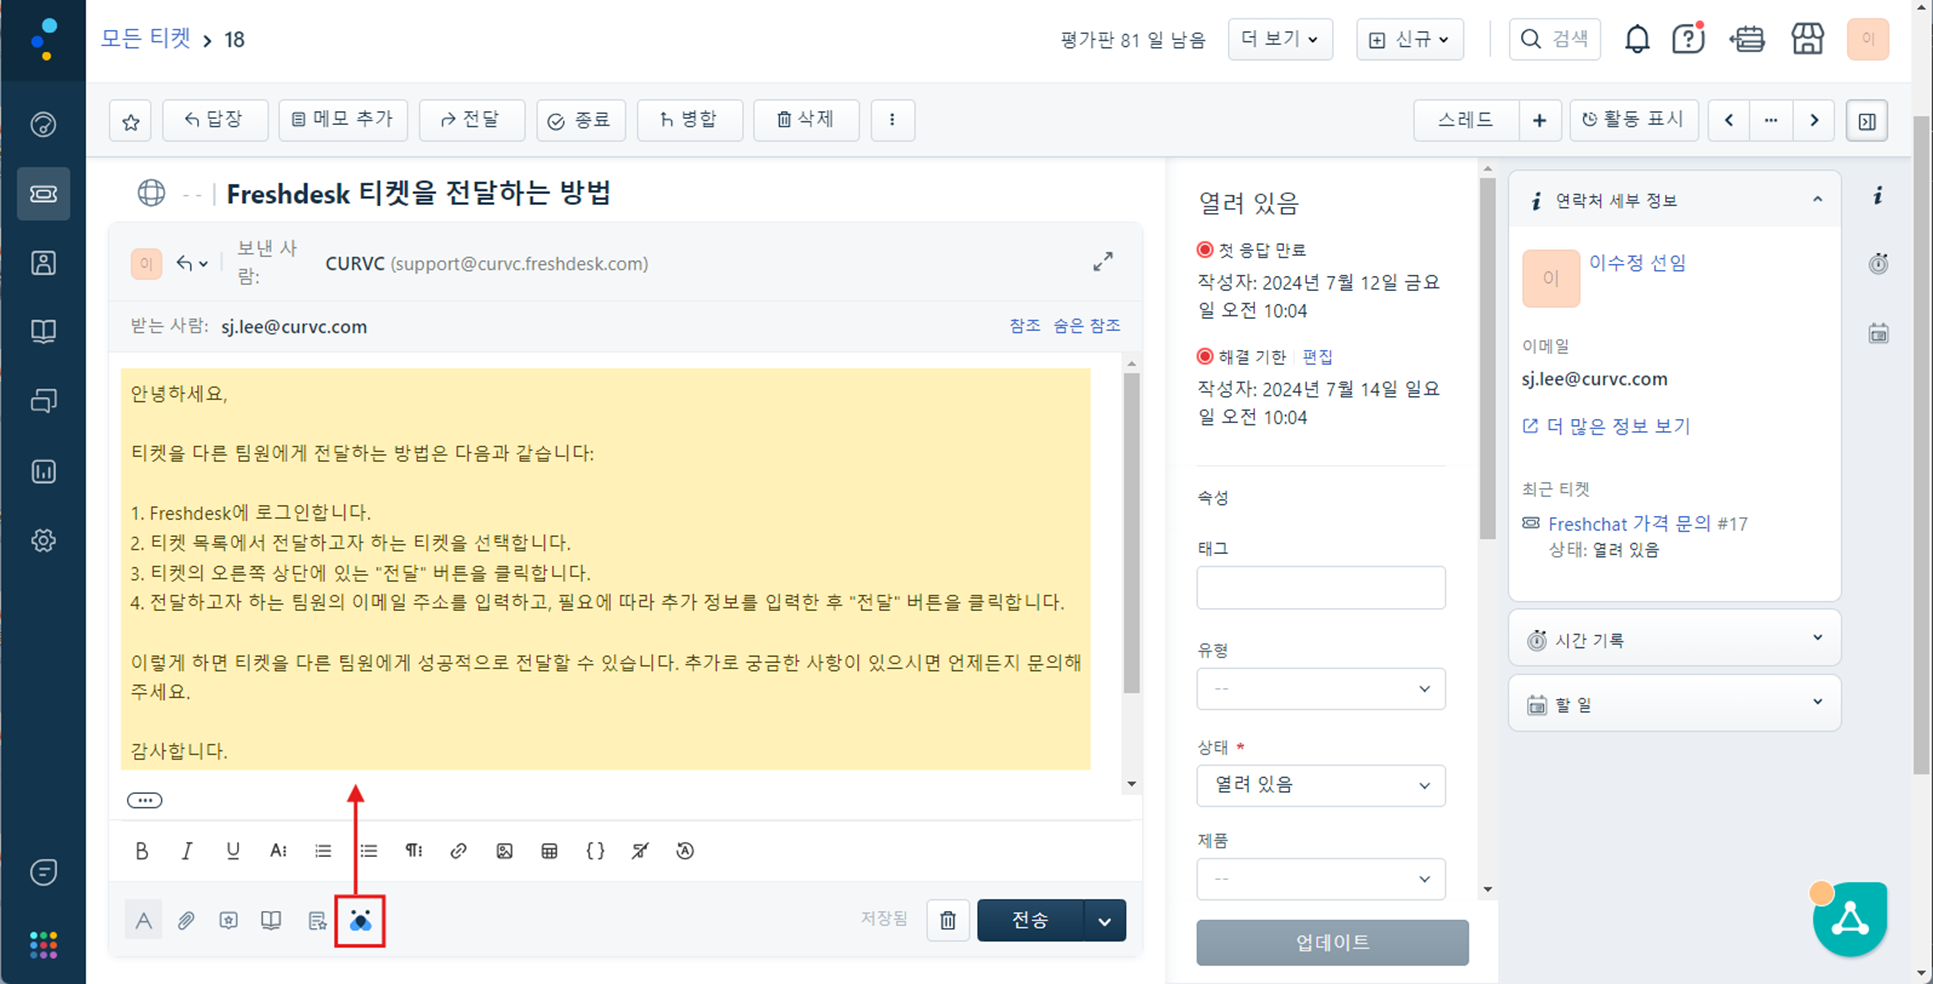Viewport: 1933px width, 984px height.
Task: Open the 더 보기 dropdown
Action: click(x=1280, y=39)
